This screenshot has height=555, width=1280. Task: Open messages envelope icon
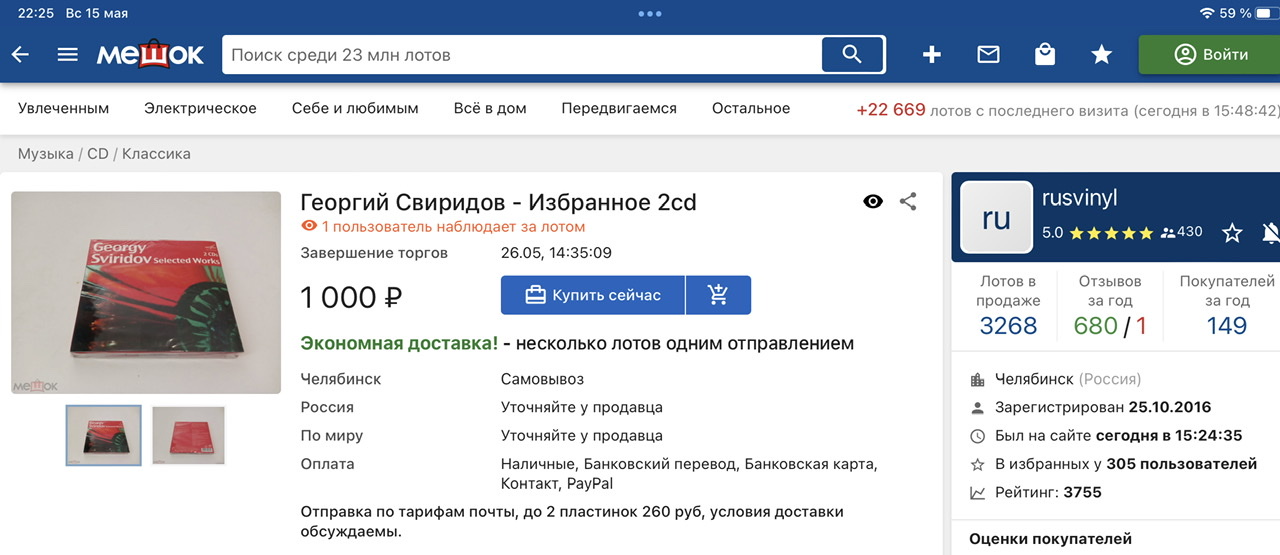(x=988, y=55)
